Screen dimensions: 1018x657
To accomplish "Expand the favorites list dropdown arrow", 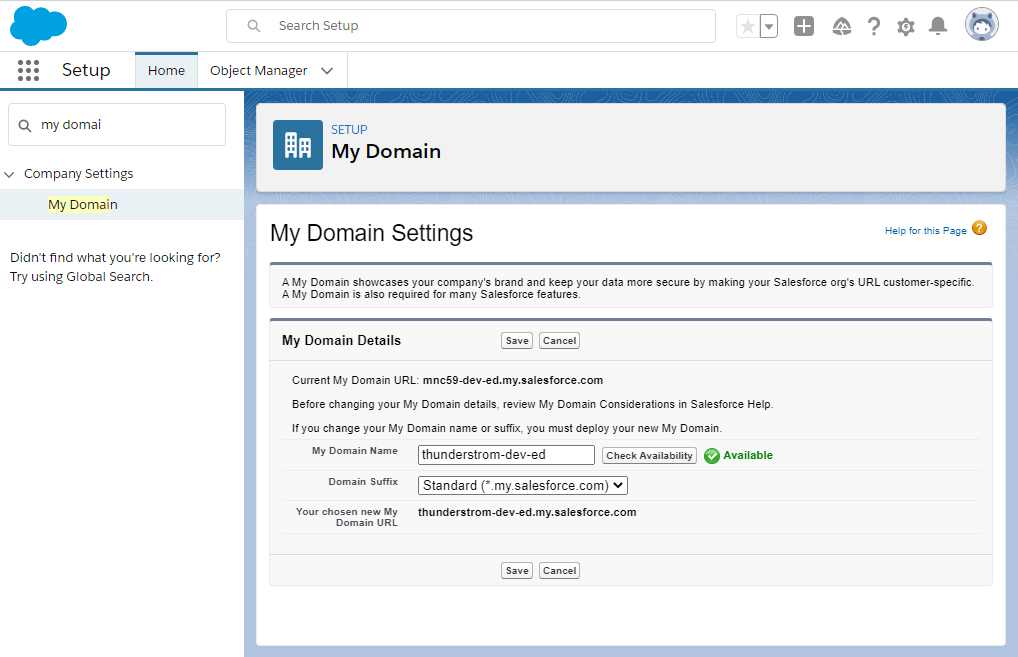I will [769, 27].
